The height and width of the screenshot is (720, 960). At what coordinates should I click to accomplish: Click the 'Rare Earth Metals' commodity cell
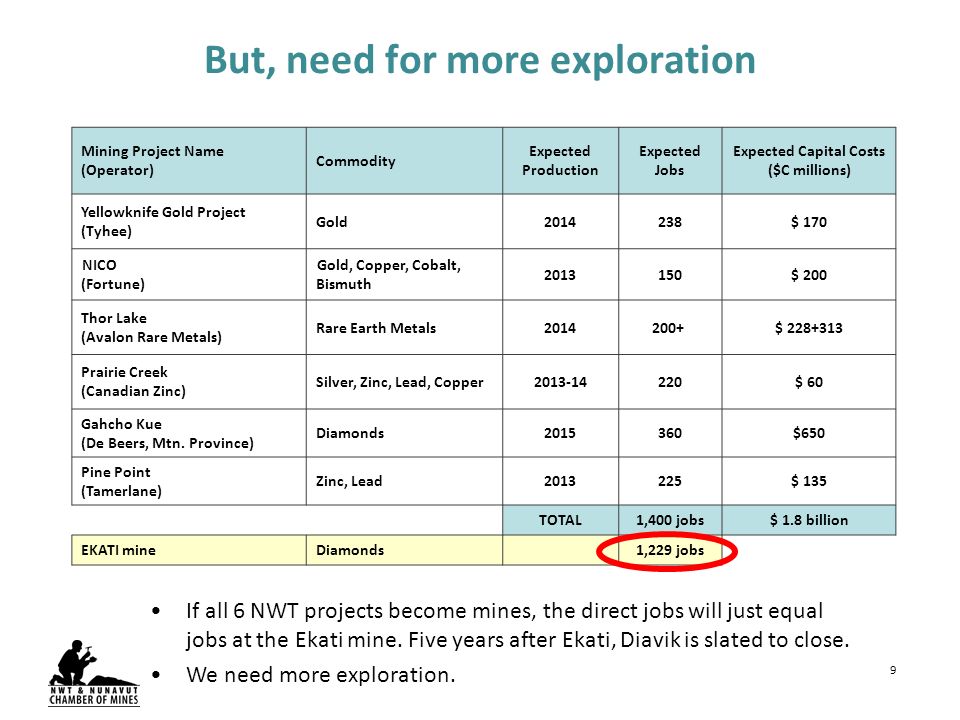[404, 328]
